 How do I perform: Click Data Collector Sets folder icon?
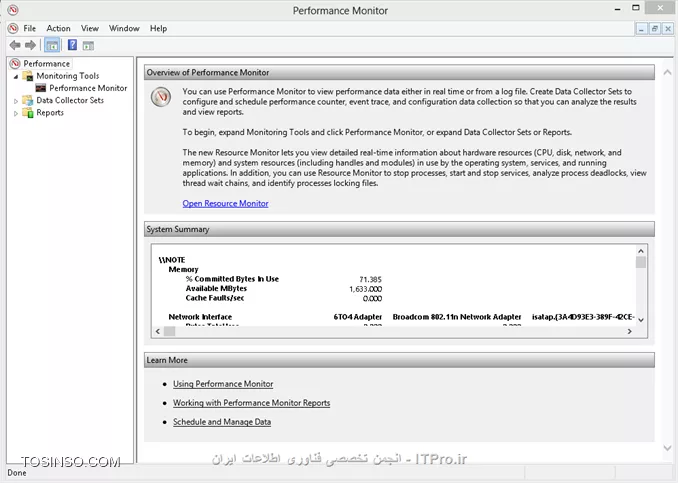(28, 100)
